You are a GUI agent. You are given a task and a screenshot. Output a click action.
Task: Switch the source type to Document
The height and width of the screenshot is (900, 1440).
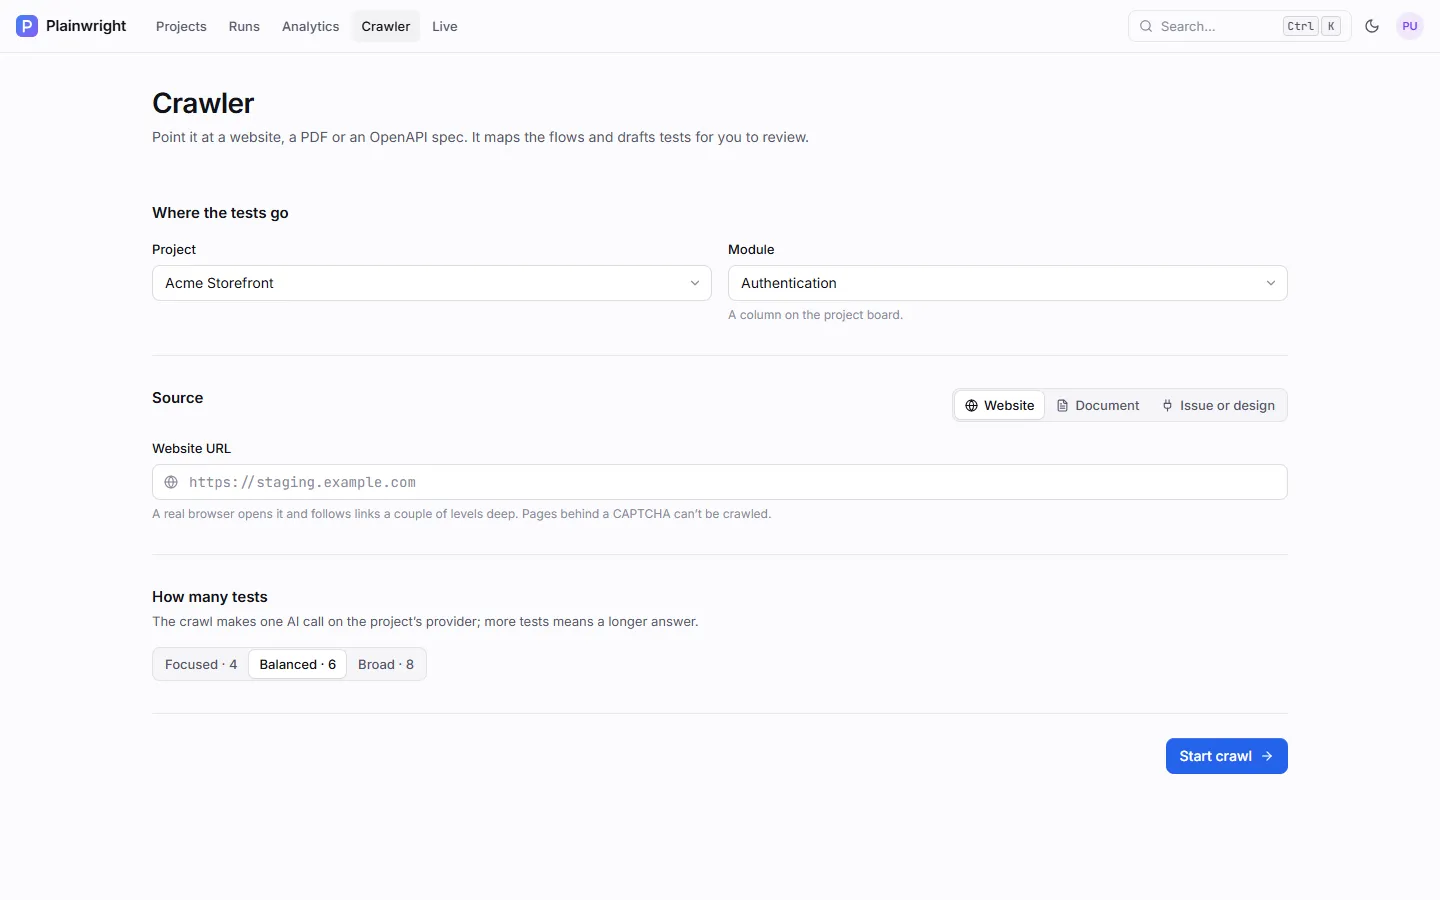[x=1098, y=405]
